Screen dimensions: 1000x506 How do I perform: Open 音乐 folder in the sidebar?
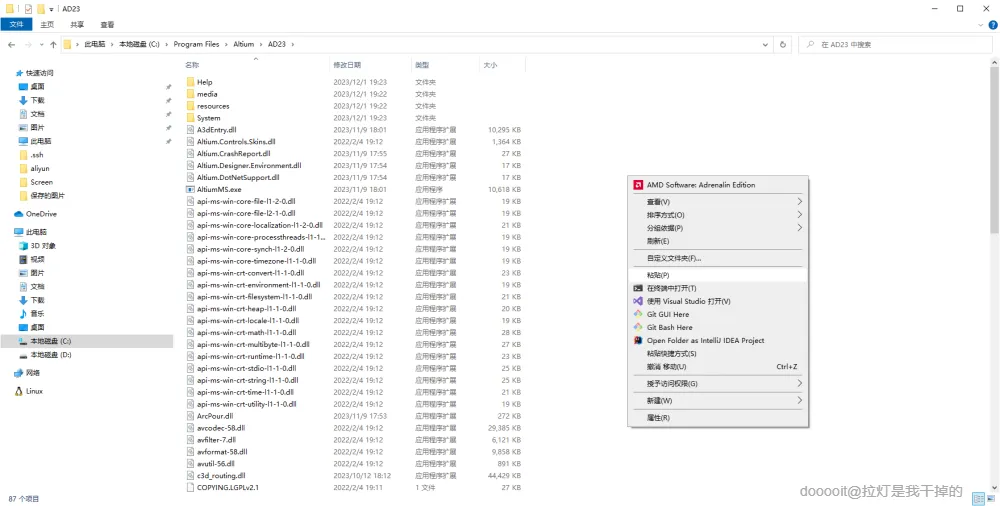[32, 313]
